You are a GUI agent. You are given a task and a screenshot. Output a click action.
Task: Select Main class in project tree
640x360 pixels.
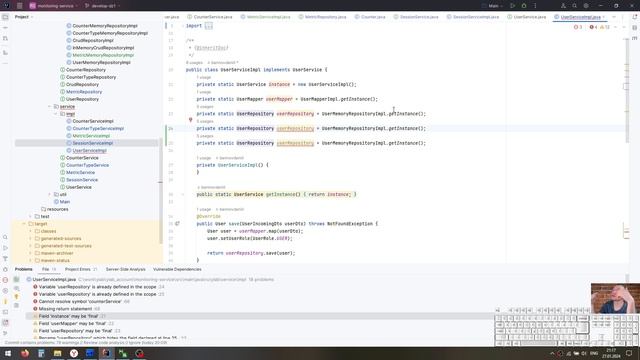(x=62, y=202)
